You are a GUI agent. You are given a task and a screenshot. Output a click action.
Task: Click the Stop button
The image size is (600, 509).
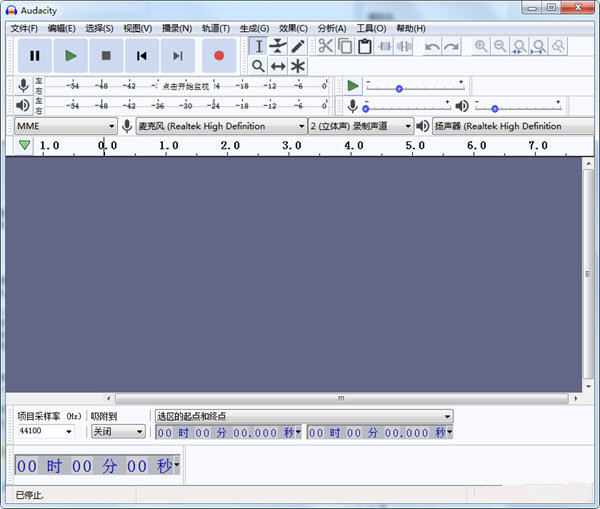(106, 56)
